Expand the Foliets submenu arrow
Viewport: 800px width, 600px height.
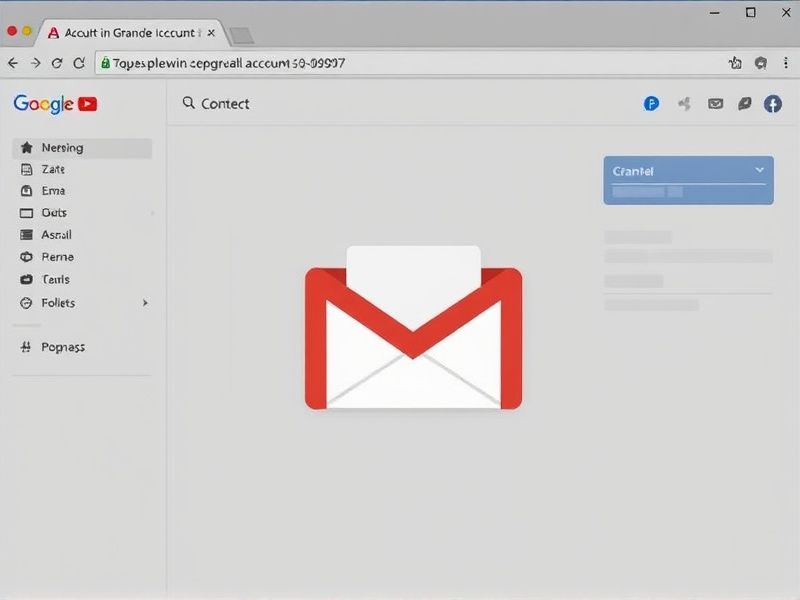point(145,303)
